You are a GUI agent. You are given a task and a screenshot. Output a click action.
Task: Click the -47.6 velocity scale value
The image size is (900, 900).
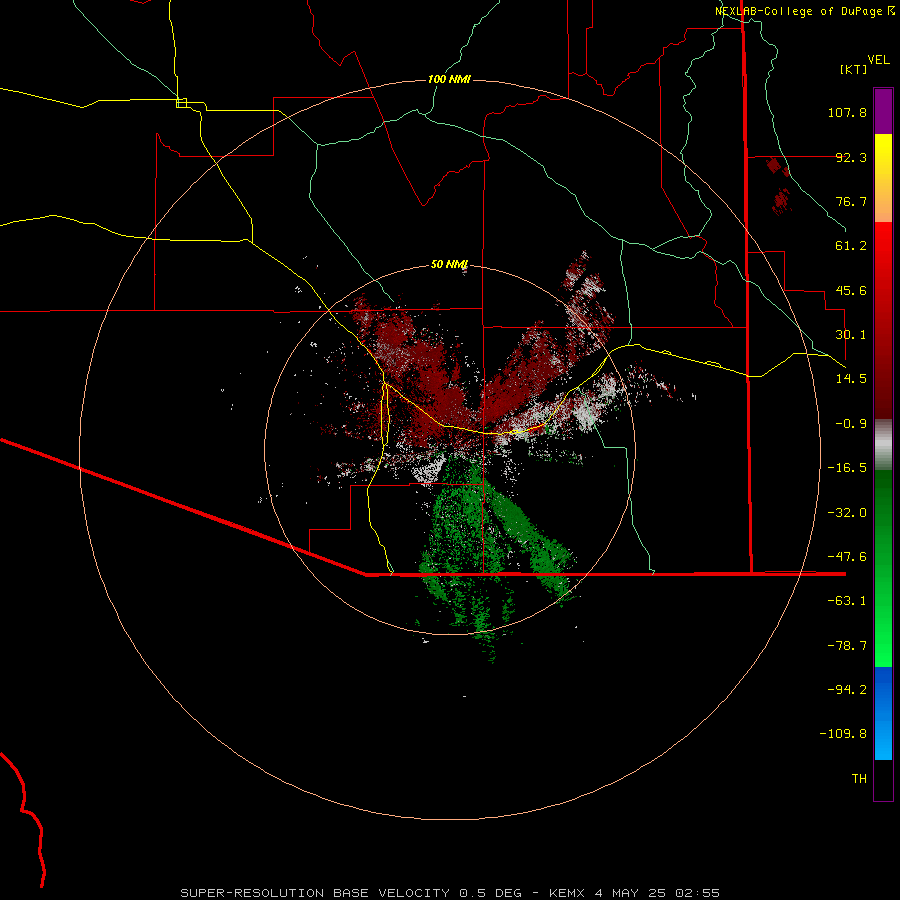847,557
